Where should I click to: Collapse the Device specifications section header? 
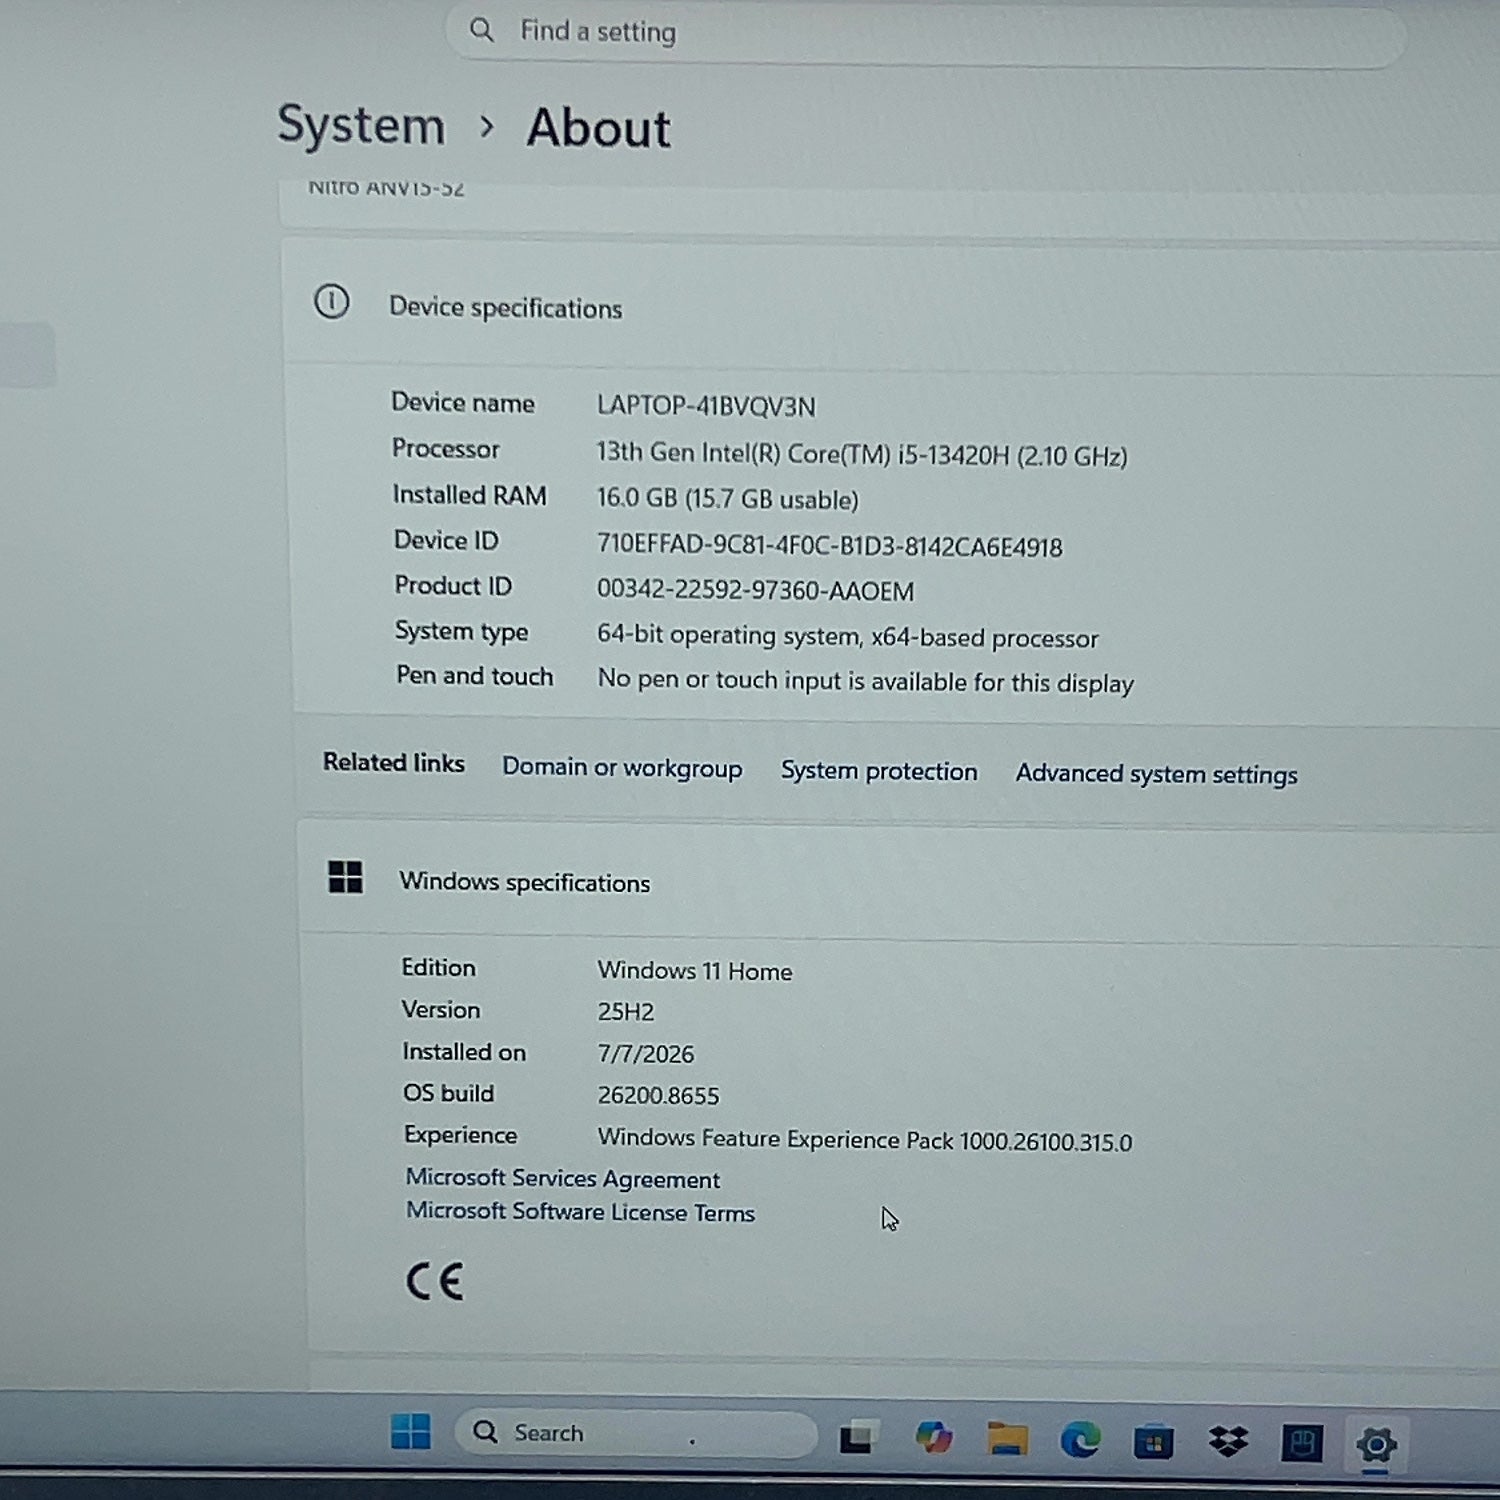click(x=890, y=305)
